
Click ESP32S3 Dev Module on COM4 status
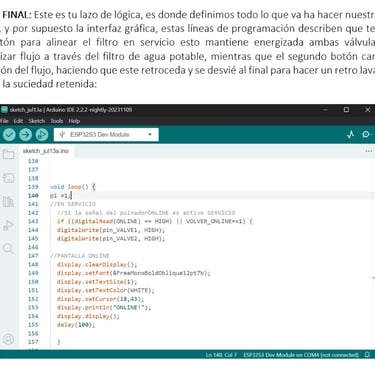point(301,355)
